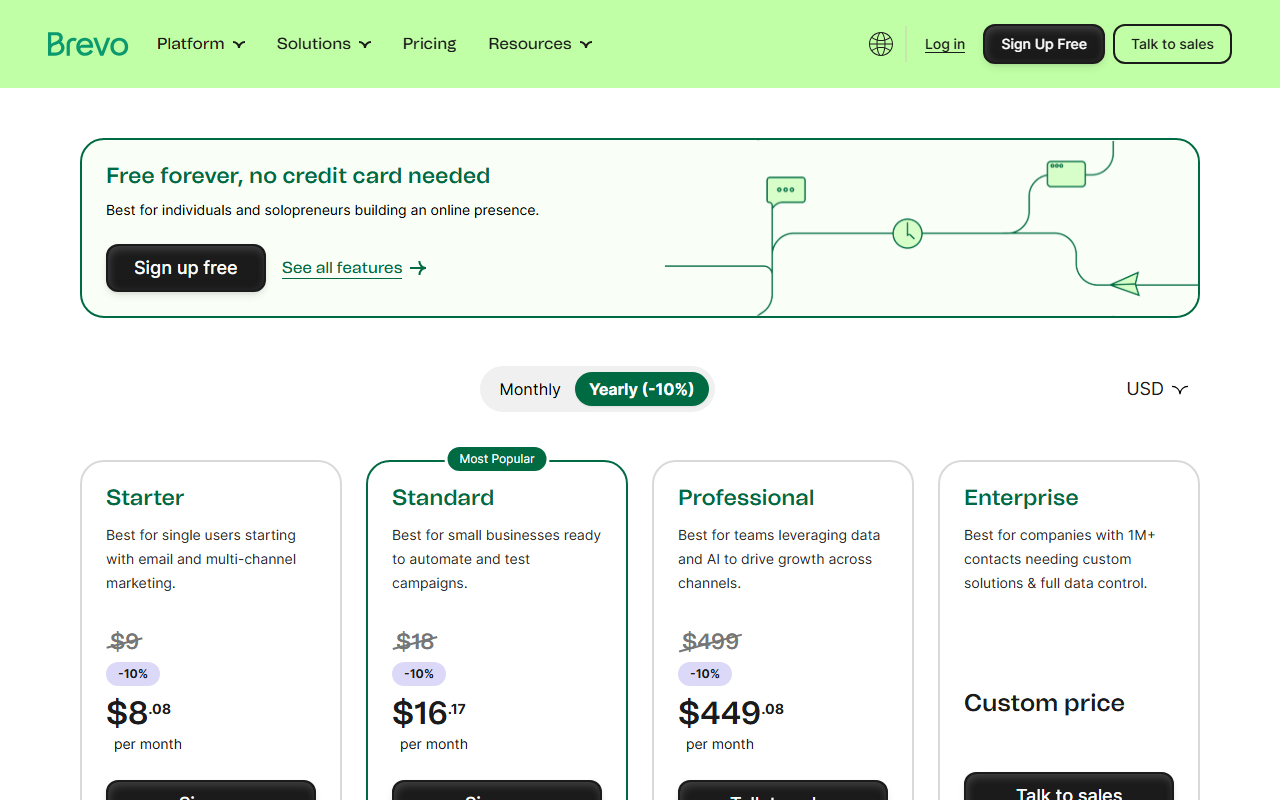
Task: Click the $449.08 Professional price
Action: coord(731,713)
